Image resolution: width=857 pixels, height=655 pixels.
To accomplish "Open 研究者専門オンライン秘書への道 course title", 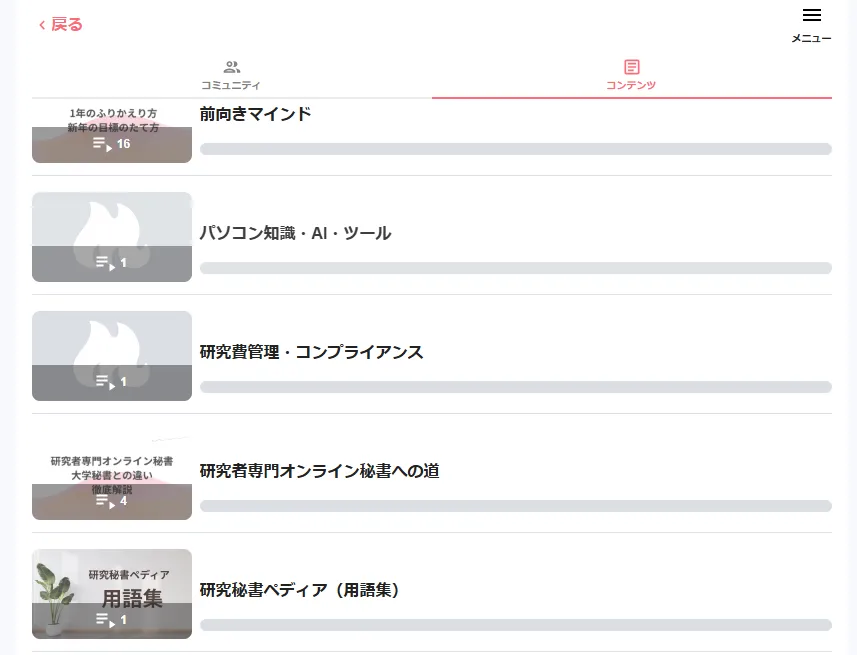I will point(319,471).
